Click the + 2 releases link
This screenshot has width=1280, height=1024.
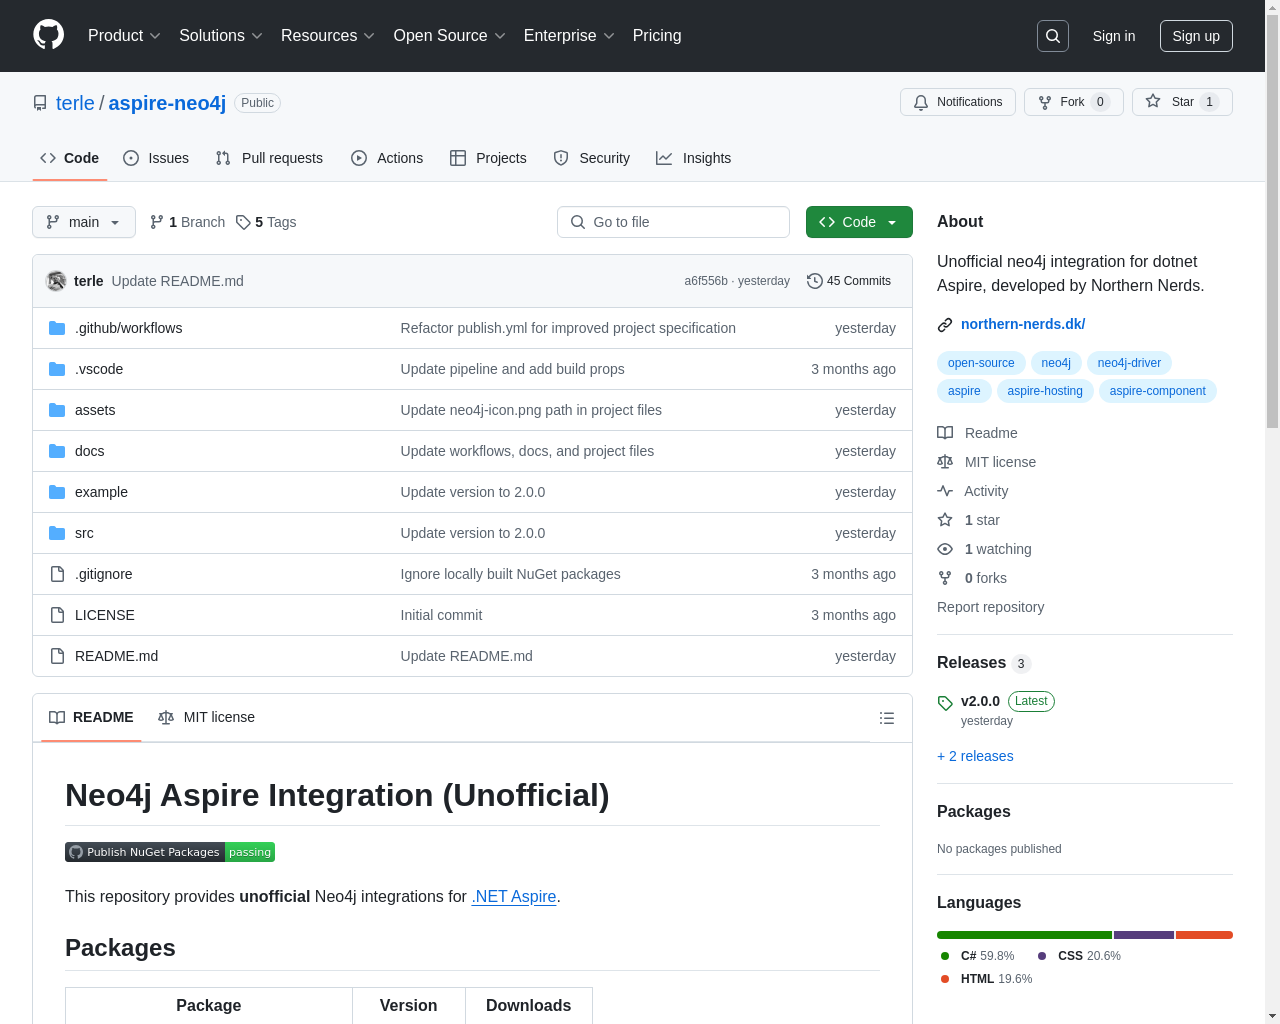pyautogui.click(x=975, y=756)
